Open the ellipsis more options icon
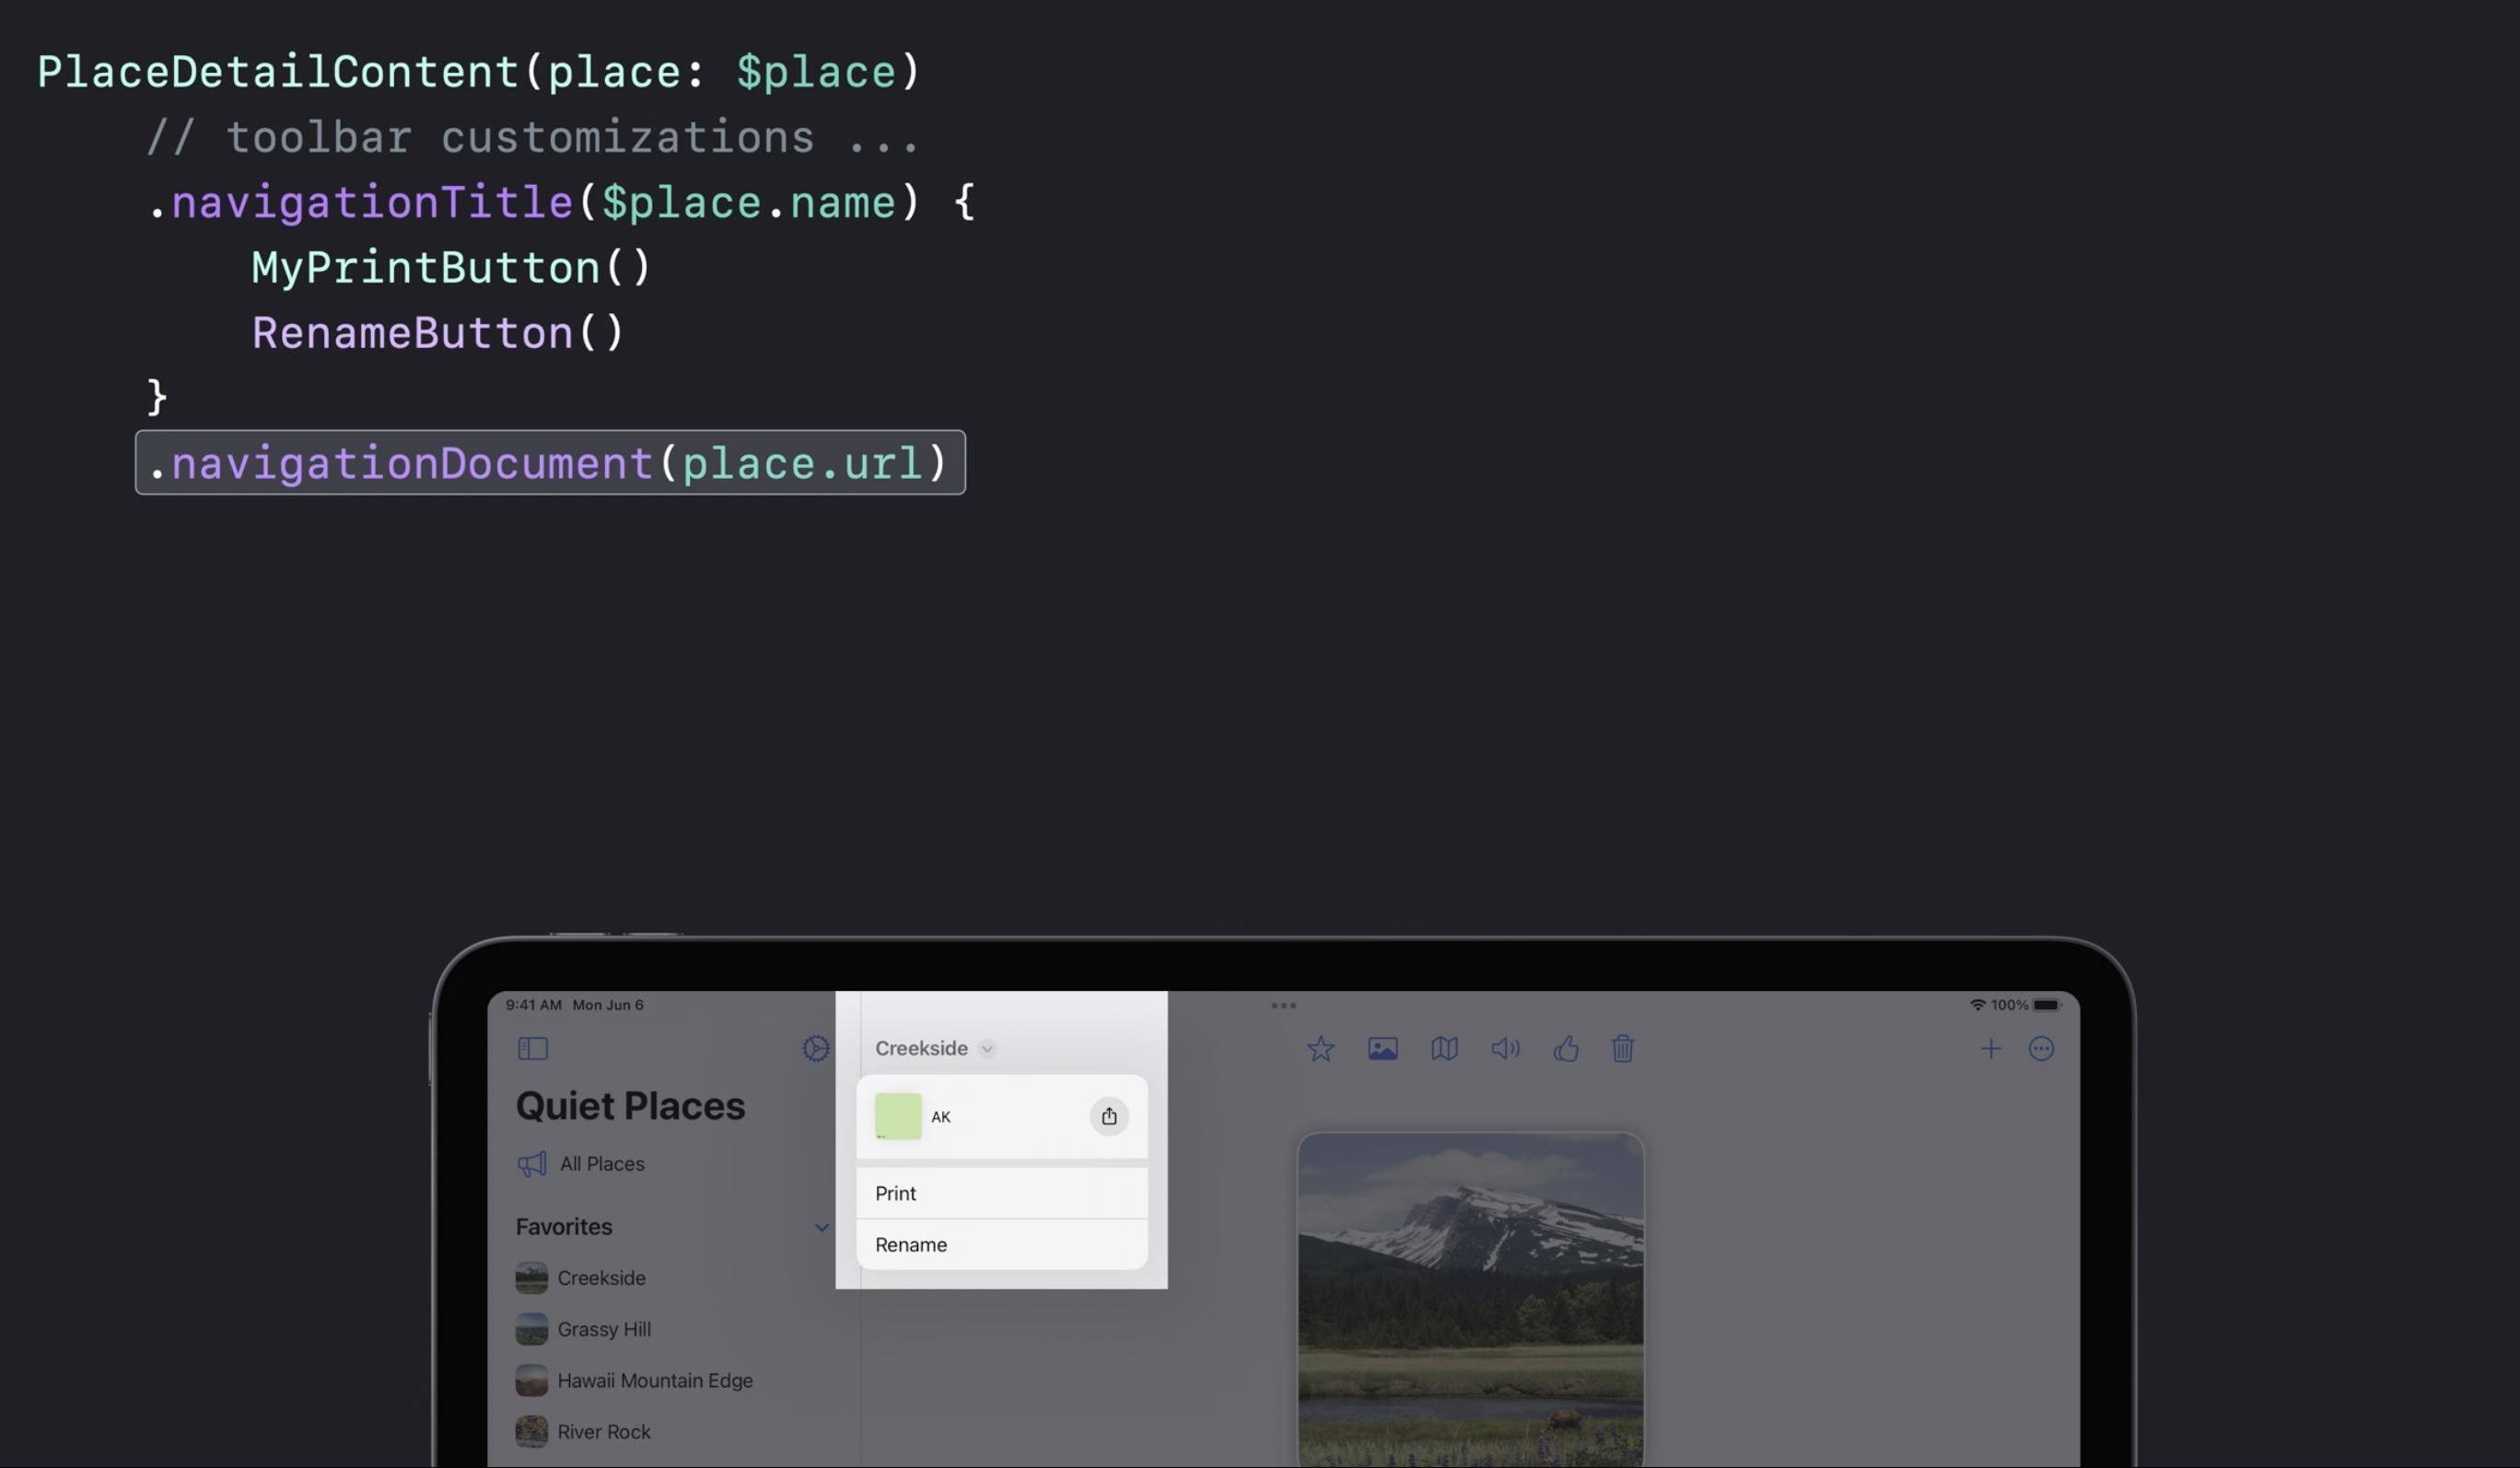 pyautogui.click(x=2041, y=1048)
